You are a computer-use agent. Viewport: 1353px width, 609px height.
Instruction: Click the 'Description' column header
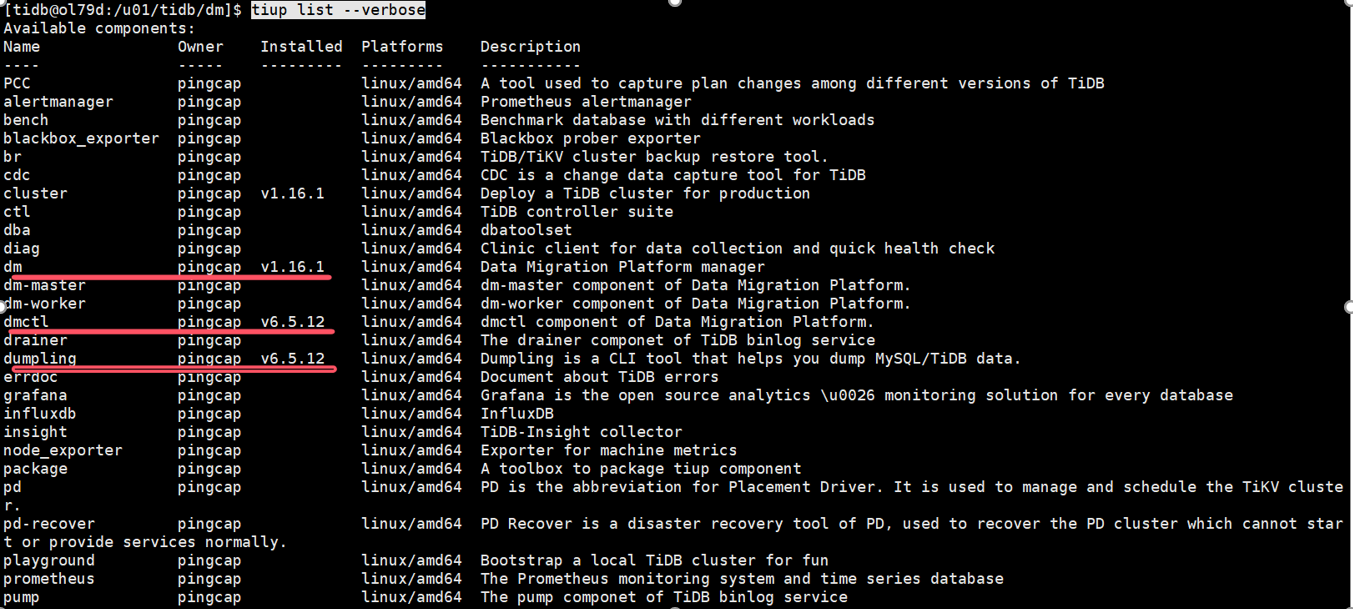pos(530,47)
